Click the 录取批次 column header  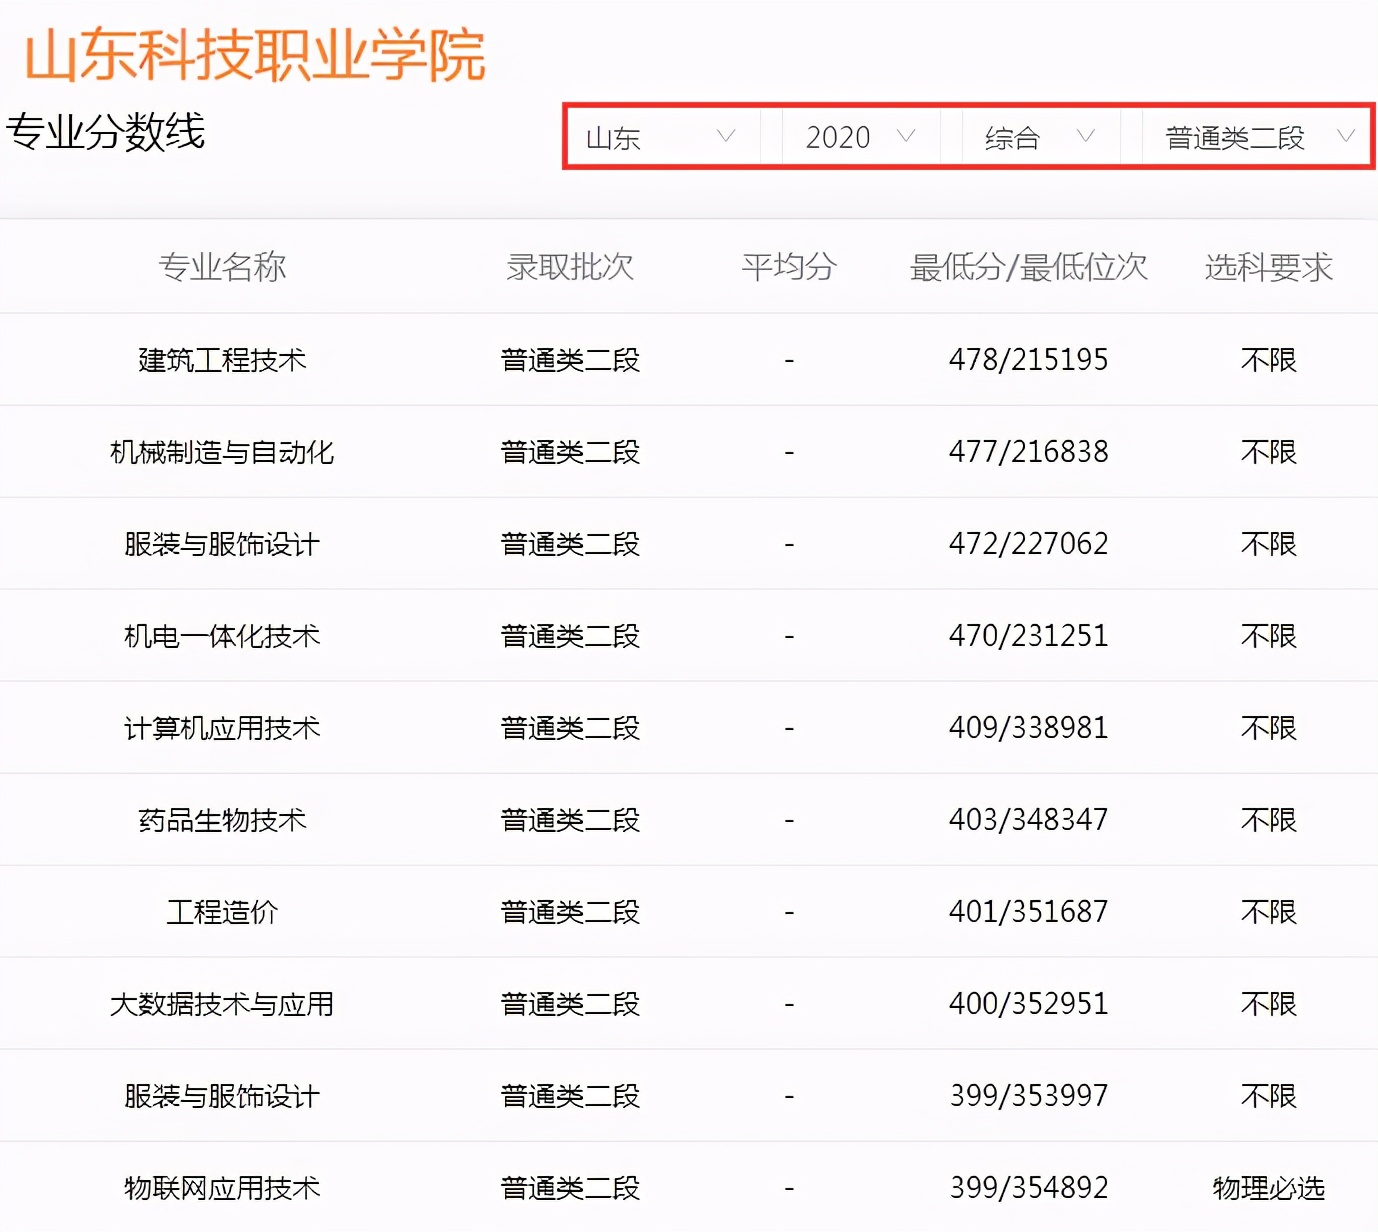pos(569,266)
